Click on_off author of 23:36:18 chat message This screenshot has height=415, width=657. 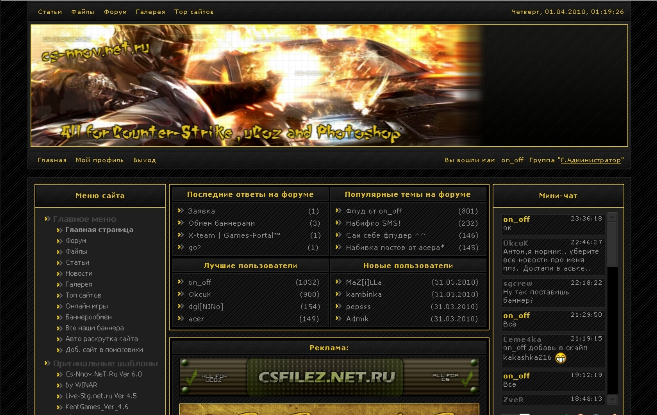pyautogui.click(x=517, y=219)
